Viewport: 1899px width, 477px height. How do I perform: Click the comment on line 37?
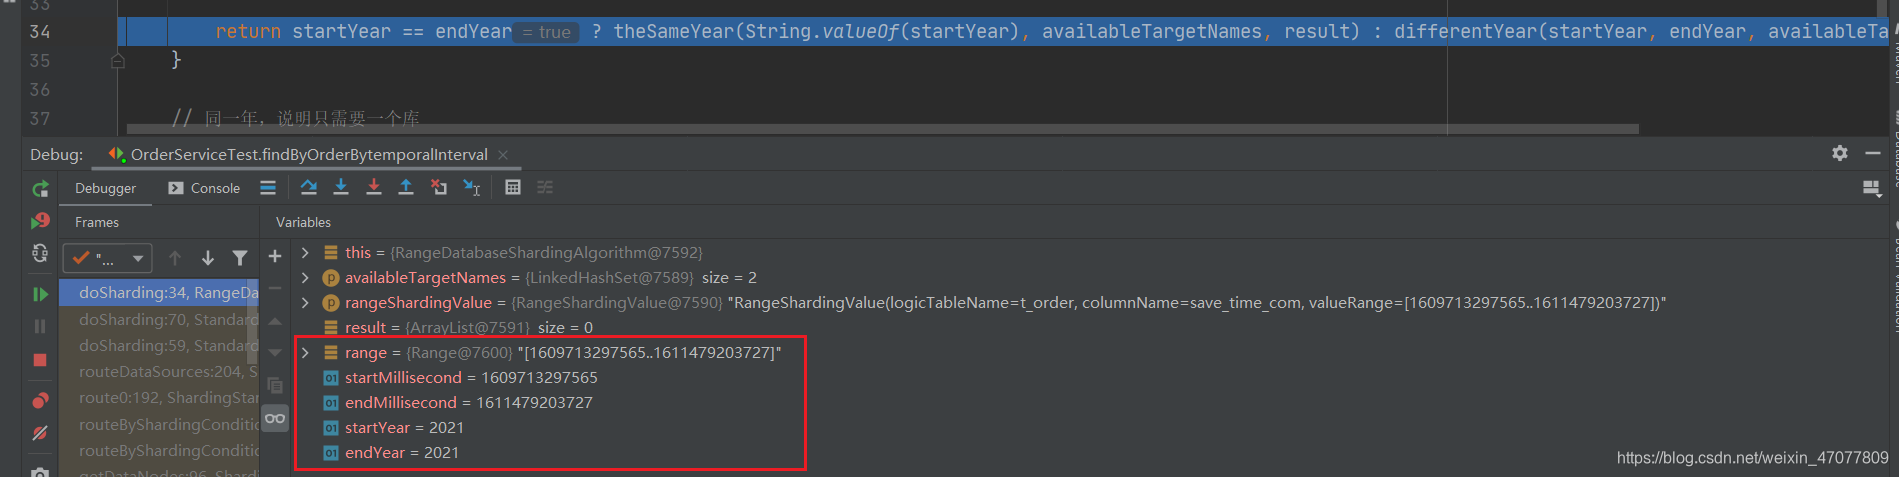coord(296,118)
